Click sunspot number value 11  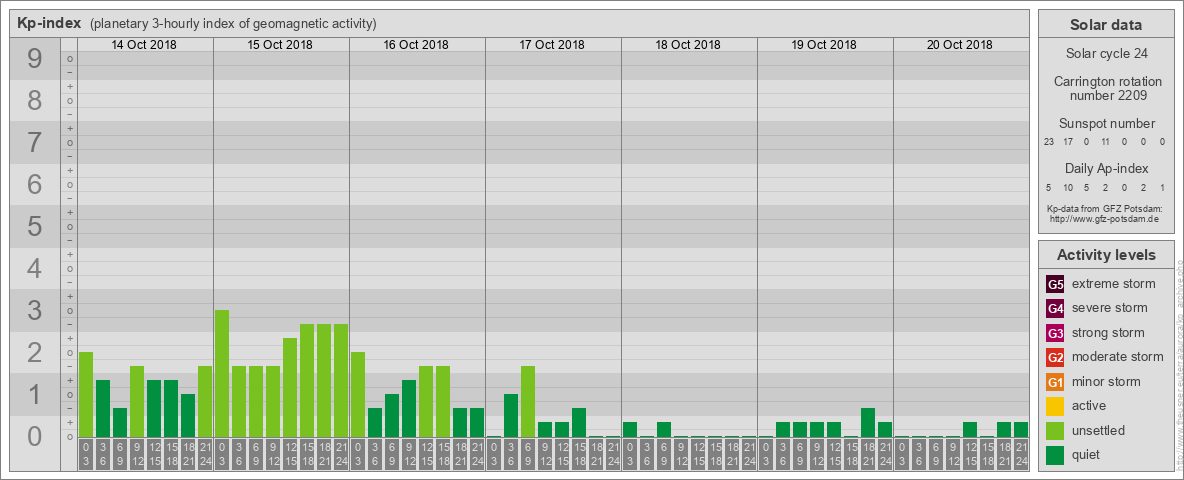click(x=1105, y=142)
